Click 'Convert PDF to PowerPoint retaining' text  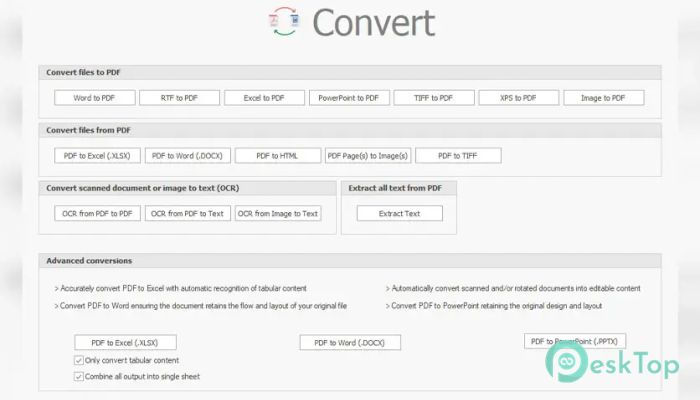click(x=494, y=306)
